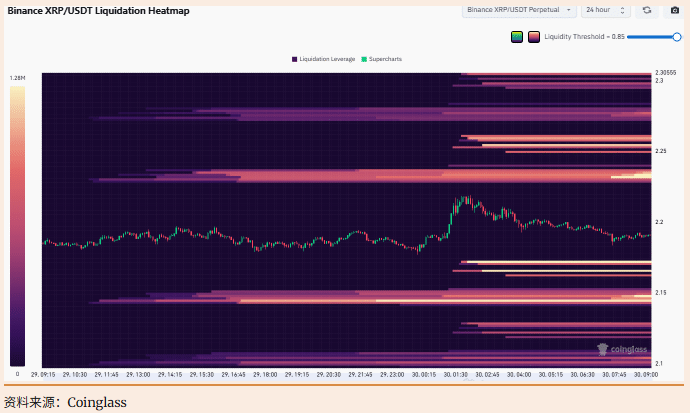Toggle the Liquidation Leverage legend item

click(x=323, y=59)
